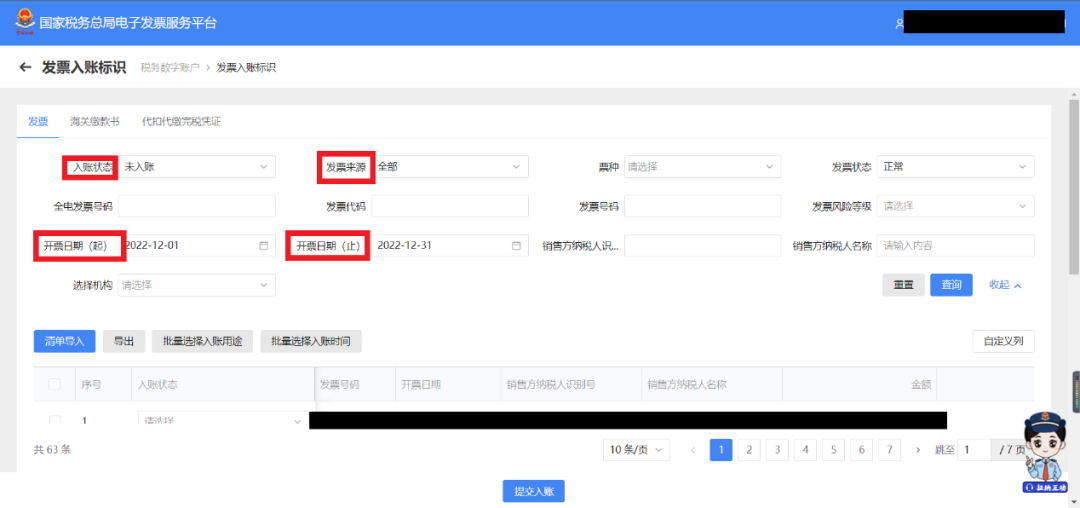The height and width of the screenshot is (508, 1080).
Task: Click the 入账状态 column header
Action: click(158, 384)
